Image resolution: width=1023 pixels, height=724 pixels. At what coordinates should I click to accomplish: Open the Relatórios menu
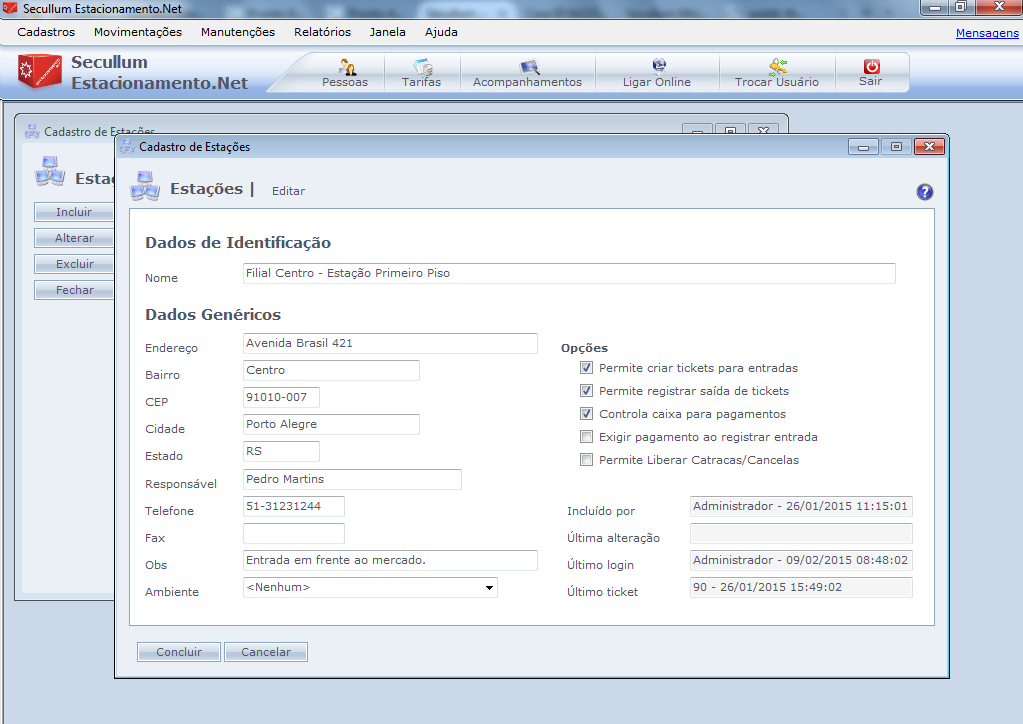click(x=322, y=32)
